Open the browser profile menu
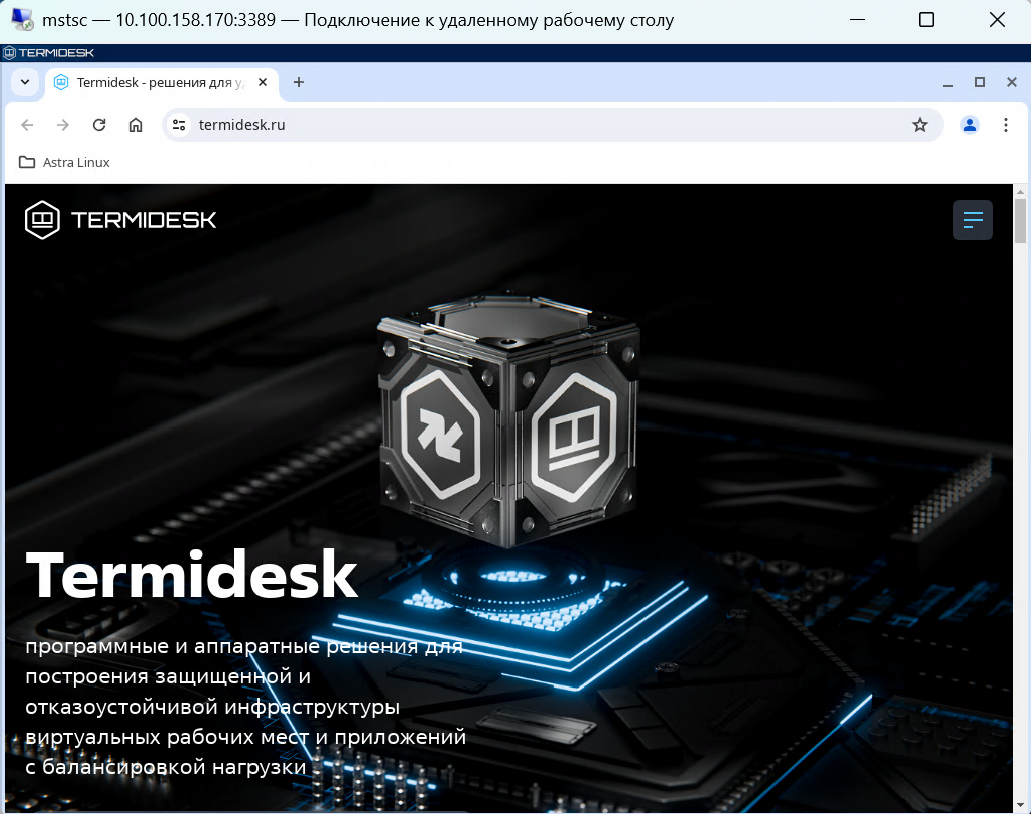Screen dimensions: 1031x814 pos(970,125)
